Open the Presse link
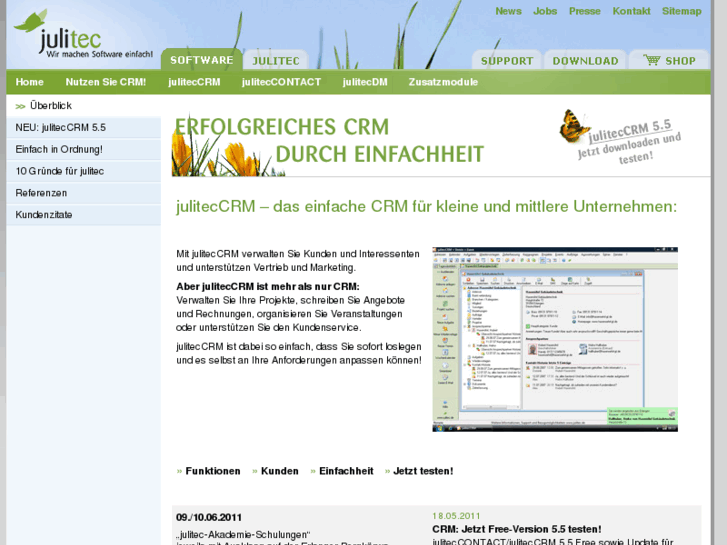This screenshot has width=727, height=545. [x=585, y=11]
